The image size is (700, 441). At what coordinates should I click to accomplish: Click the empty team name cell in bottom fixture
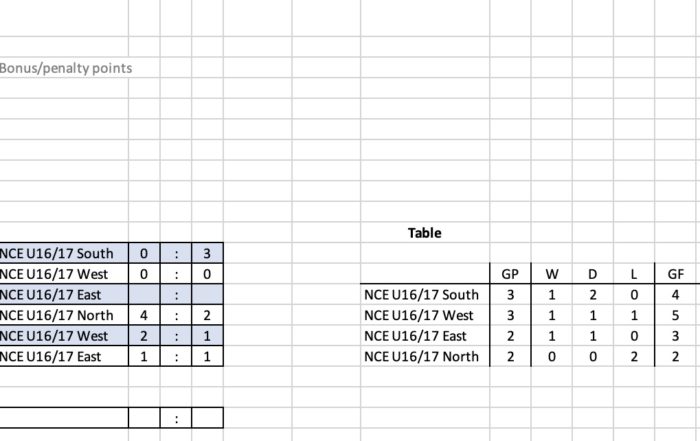64,418
